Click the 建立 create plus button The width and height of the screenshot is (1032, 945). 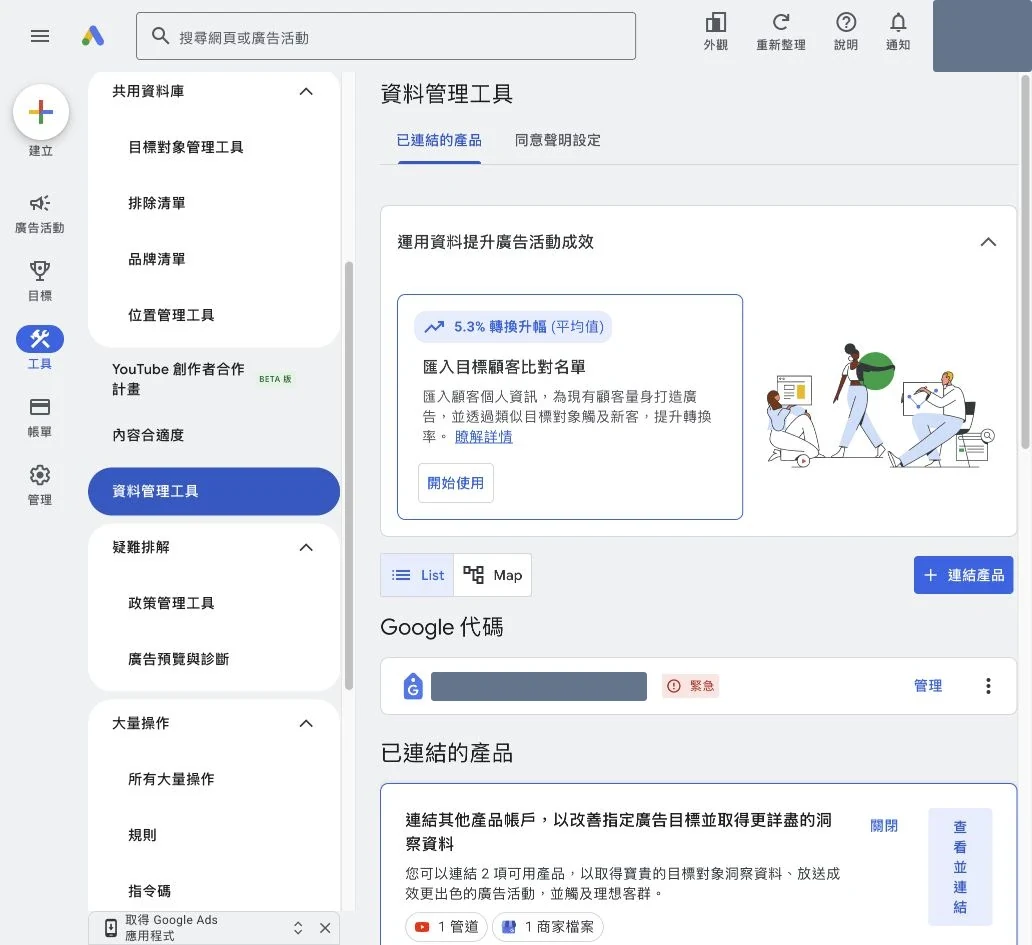(x=41, y=113)
